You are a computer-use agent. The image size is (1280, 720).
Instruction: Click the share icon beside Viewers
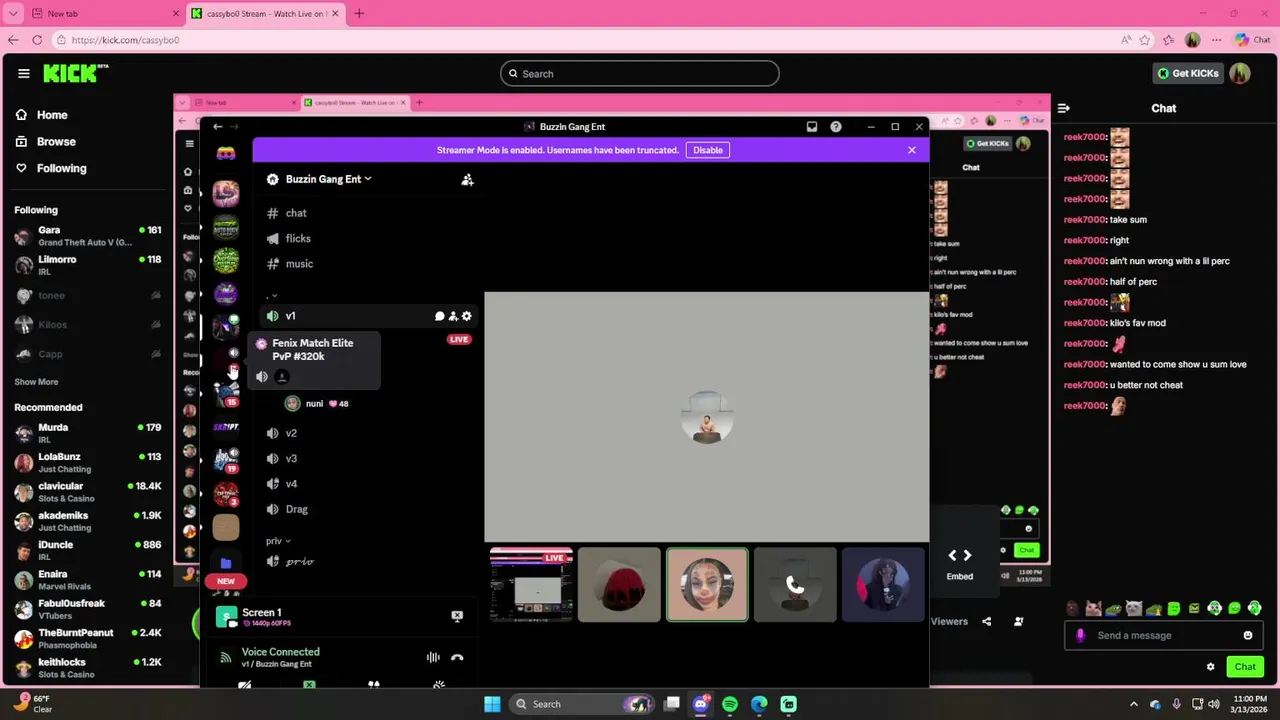[986, 621]
